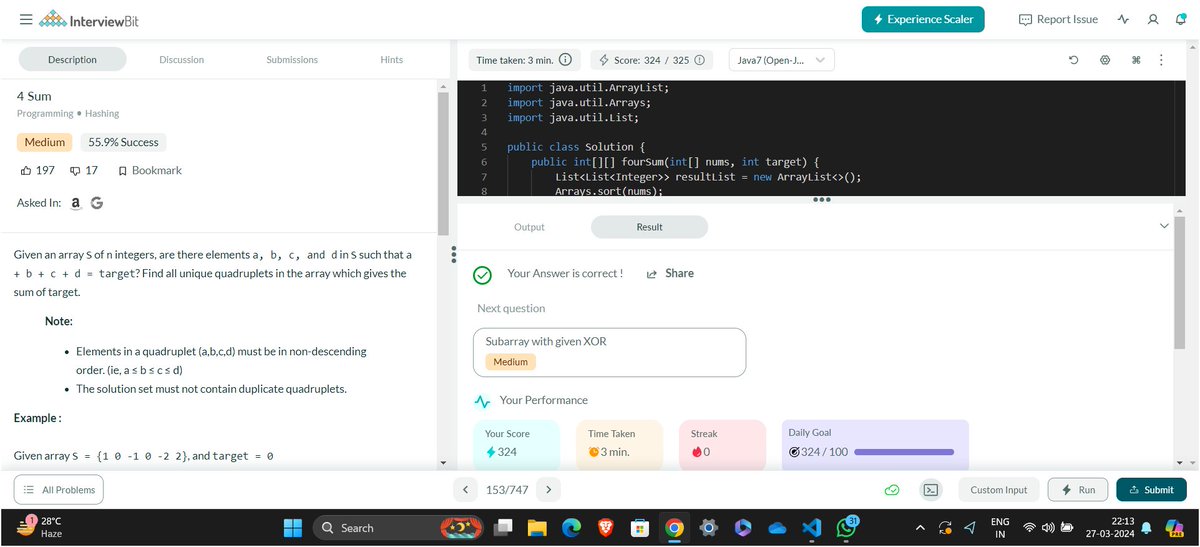Click the Windows taskbar search box
Image resolution: width=1200 pixels, height=547 pixels.
pos(397,528)
